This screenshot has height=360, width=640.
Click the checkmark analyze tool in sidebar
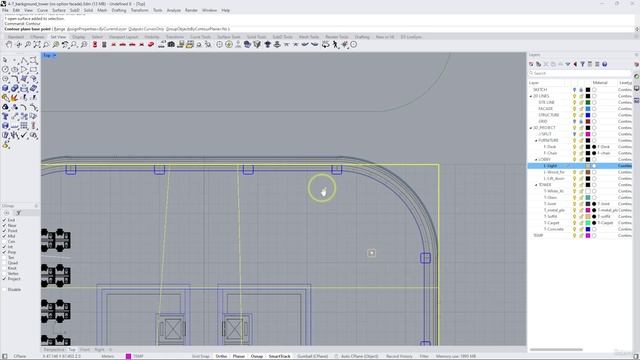[x=24, y=135]
